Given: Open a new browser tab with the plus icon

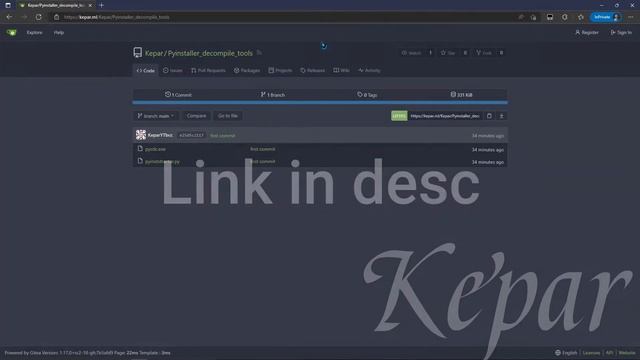Looking at the screenshot, I should pyautogui.click(x=101, y=5).
